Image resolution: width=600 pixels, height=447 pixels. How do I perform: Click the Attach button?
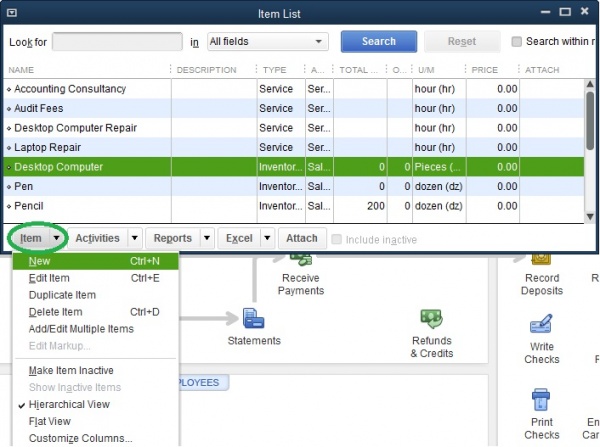(x=302, y=238)
